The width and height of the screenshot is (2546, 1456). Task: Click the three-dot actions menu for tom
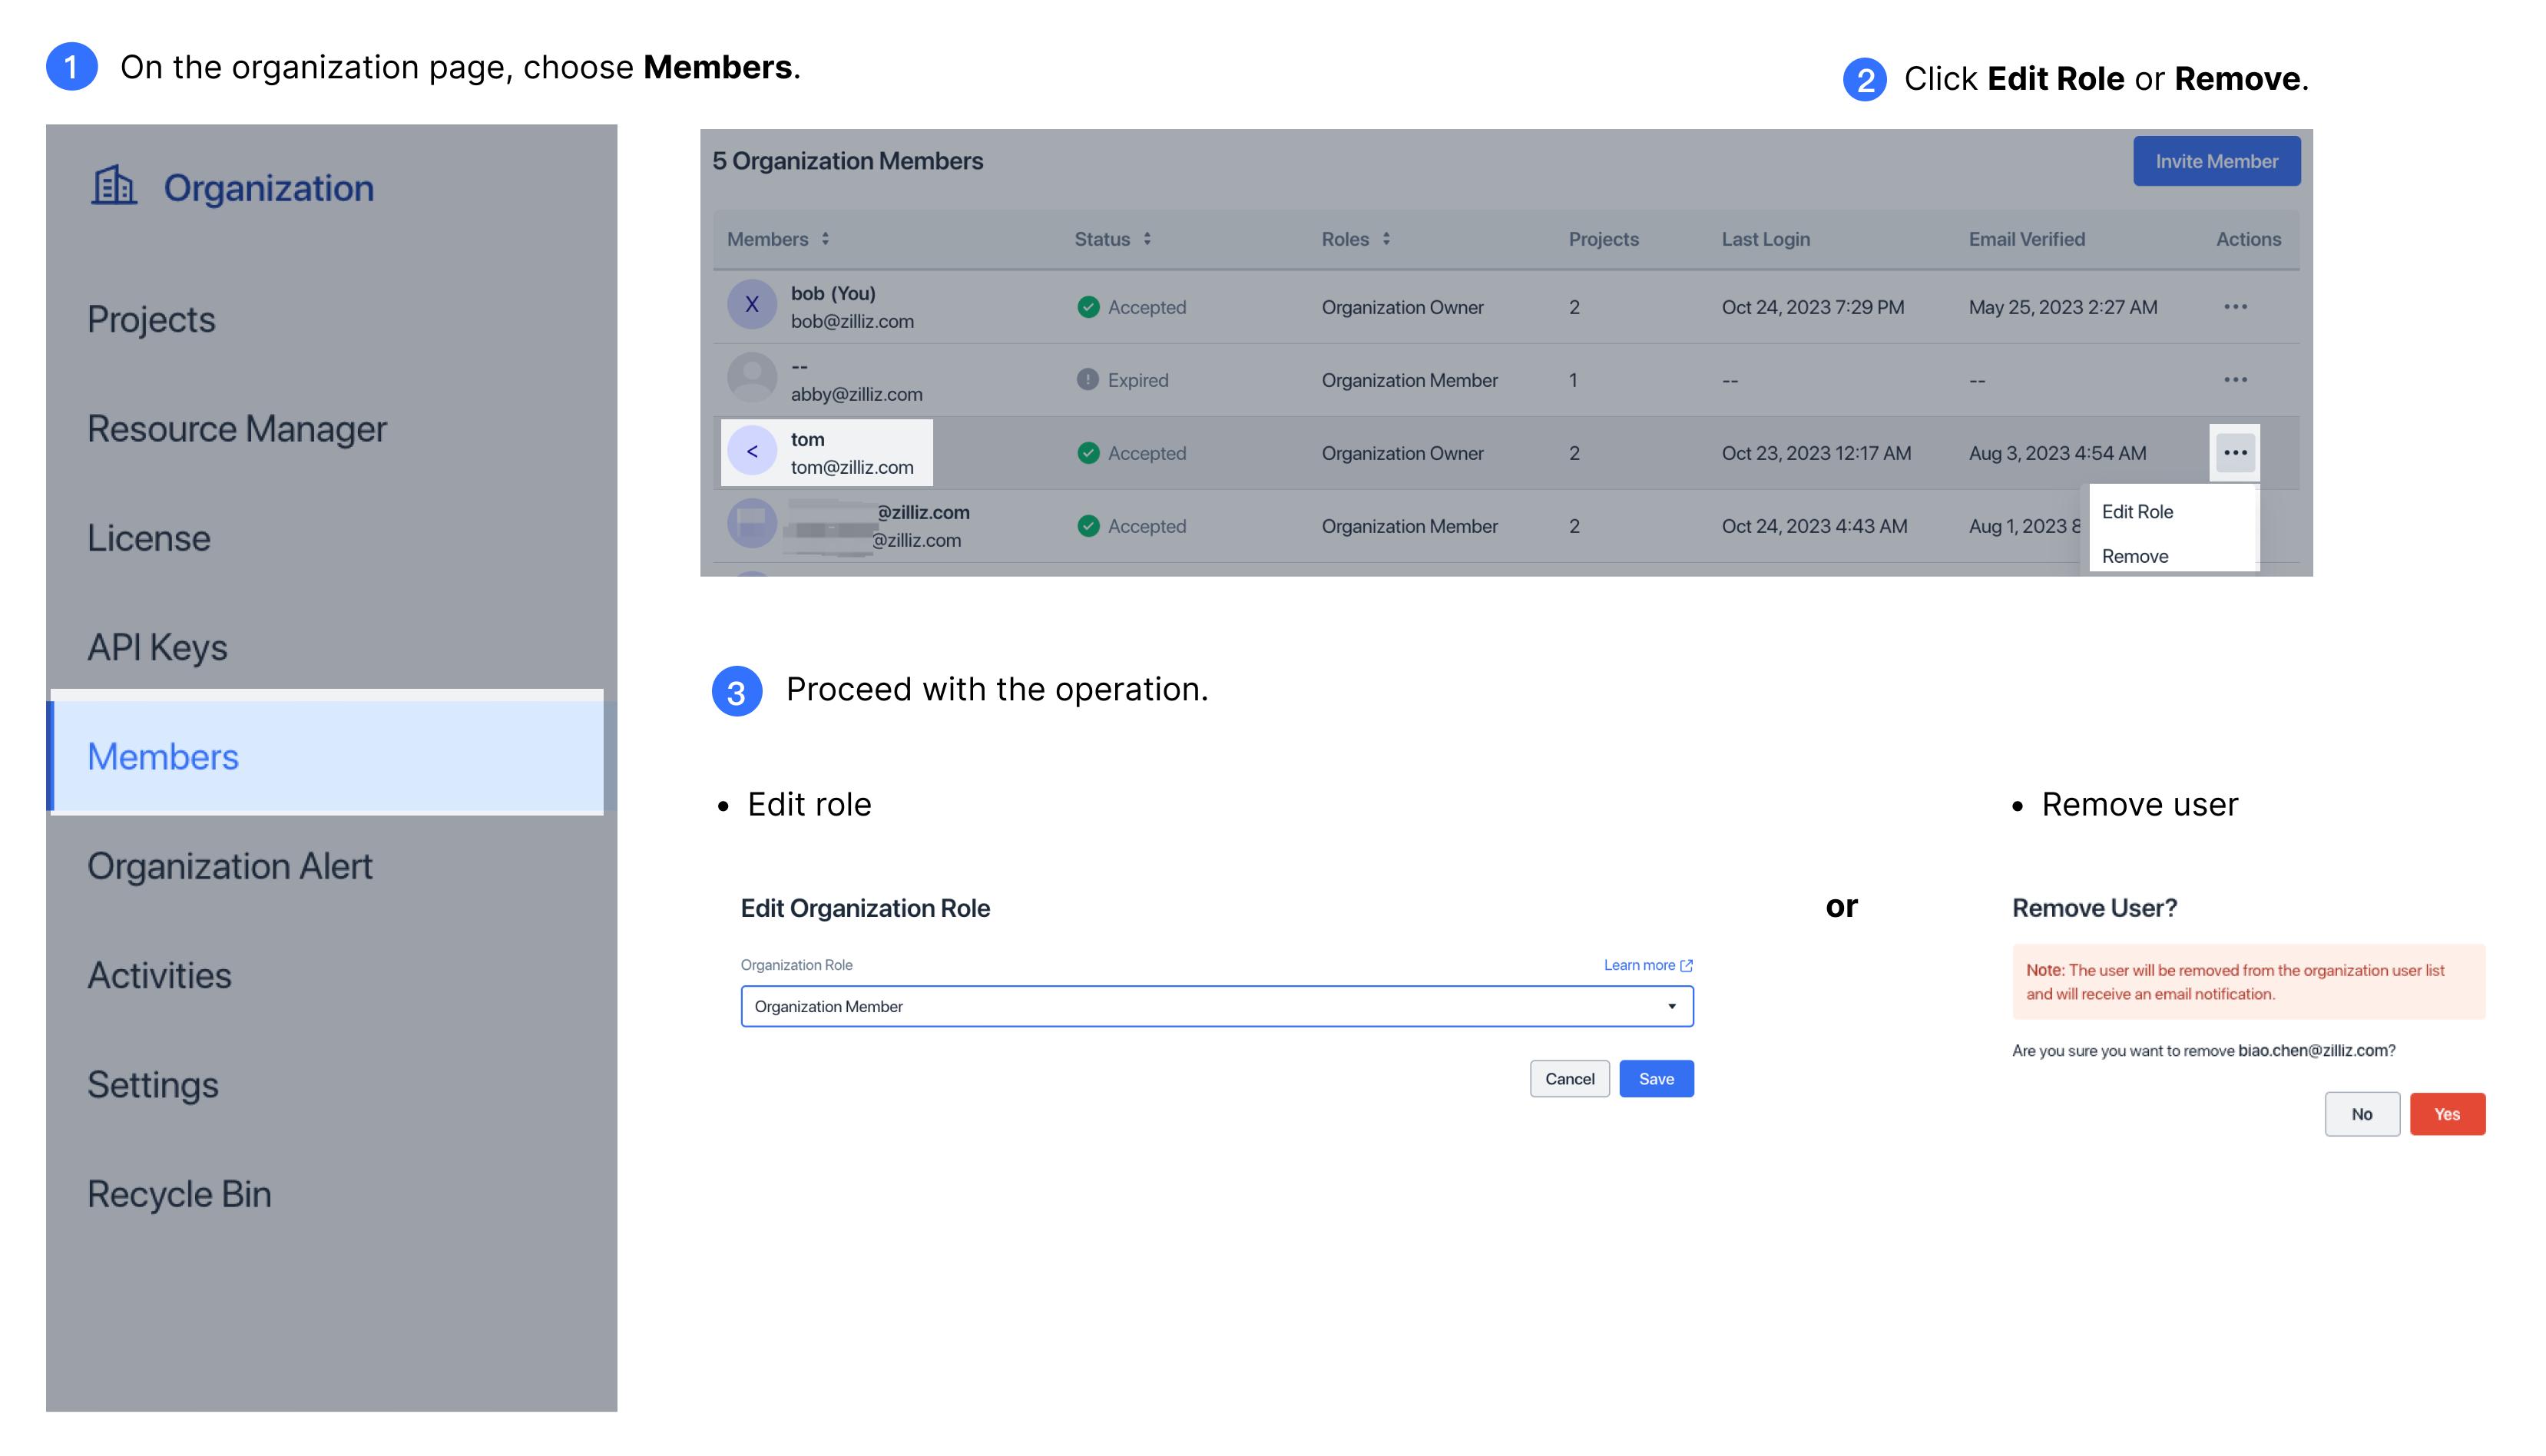(2235, 453)
